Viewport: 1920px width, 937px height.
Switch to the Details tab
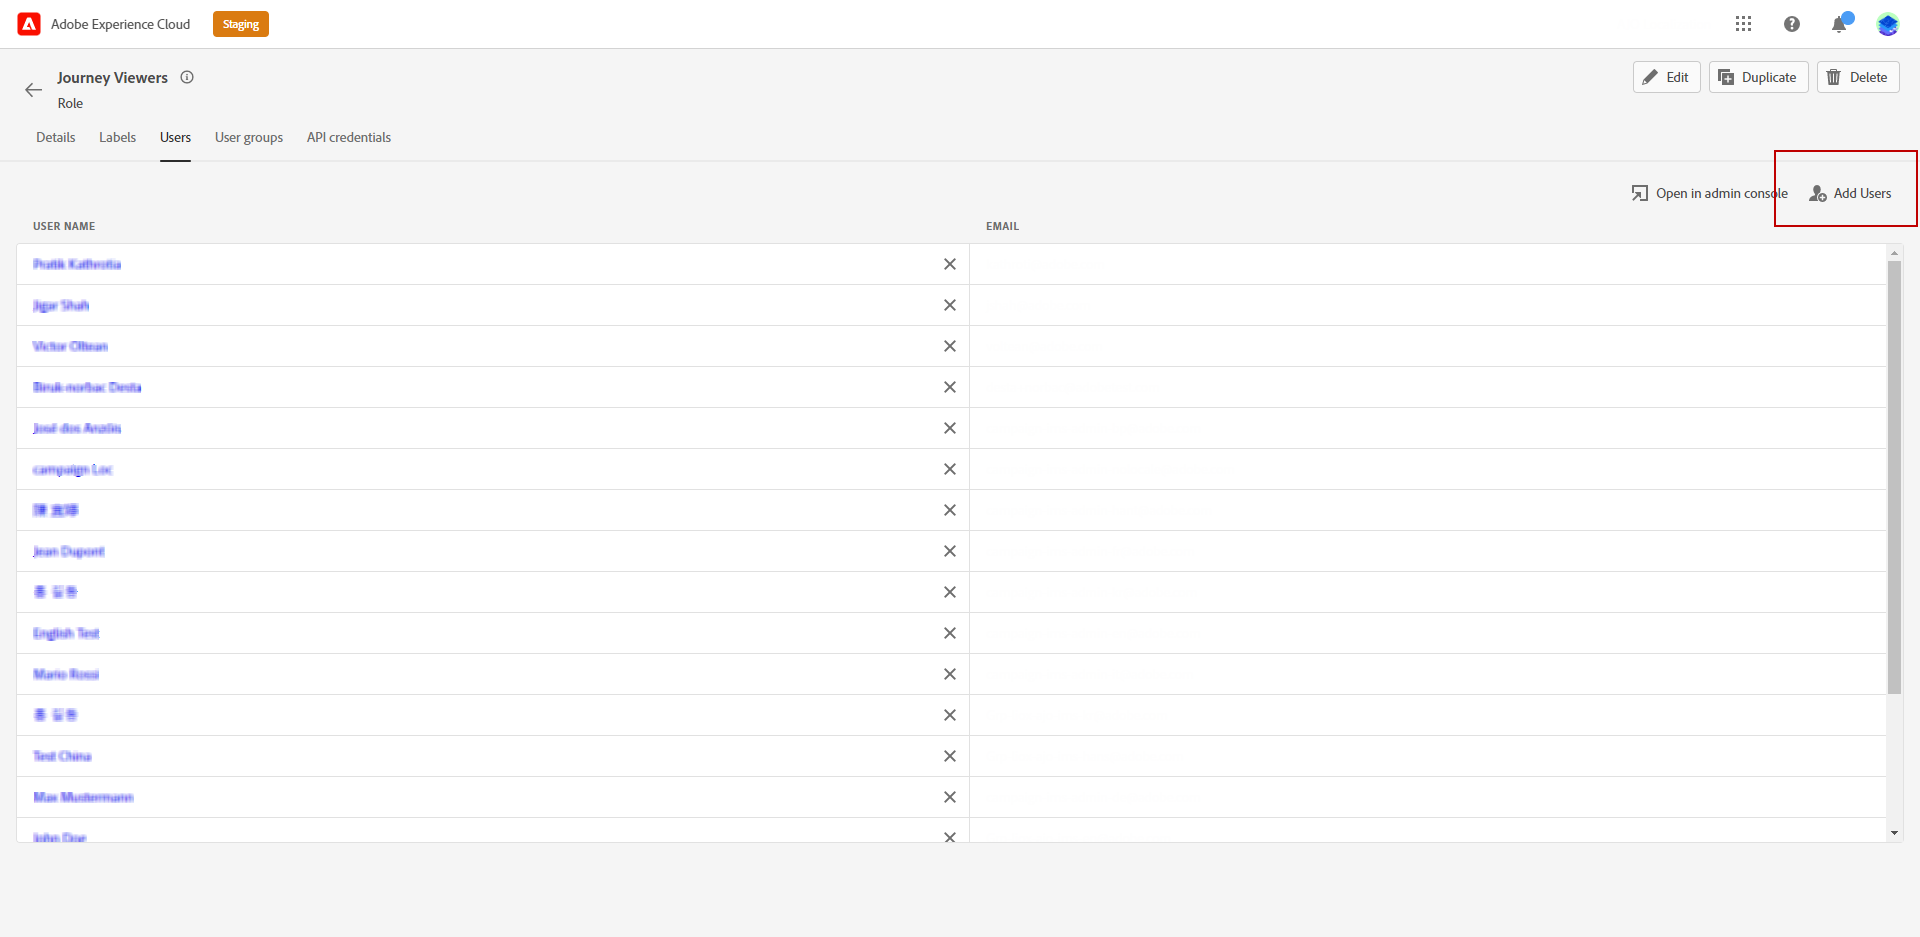click(56, 137)
